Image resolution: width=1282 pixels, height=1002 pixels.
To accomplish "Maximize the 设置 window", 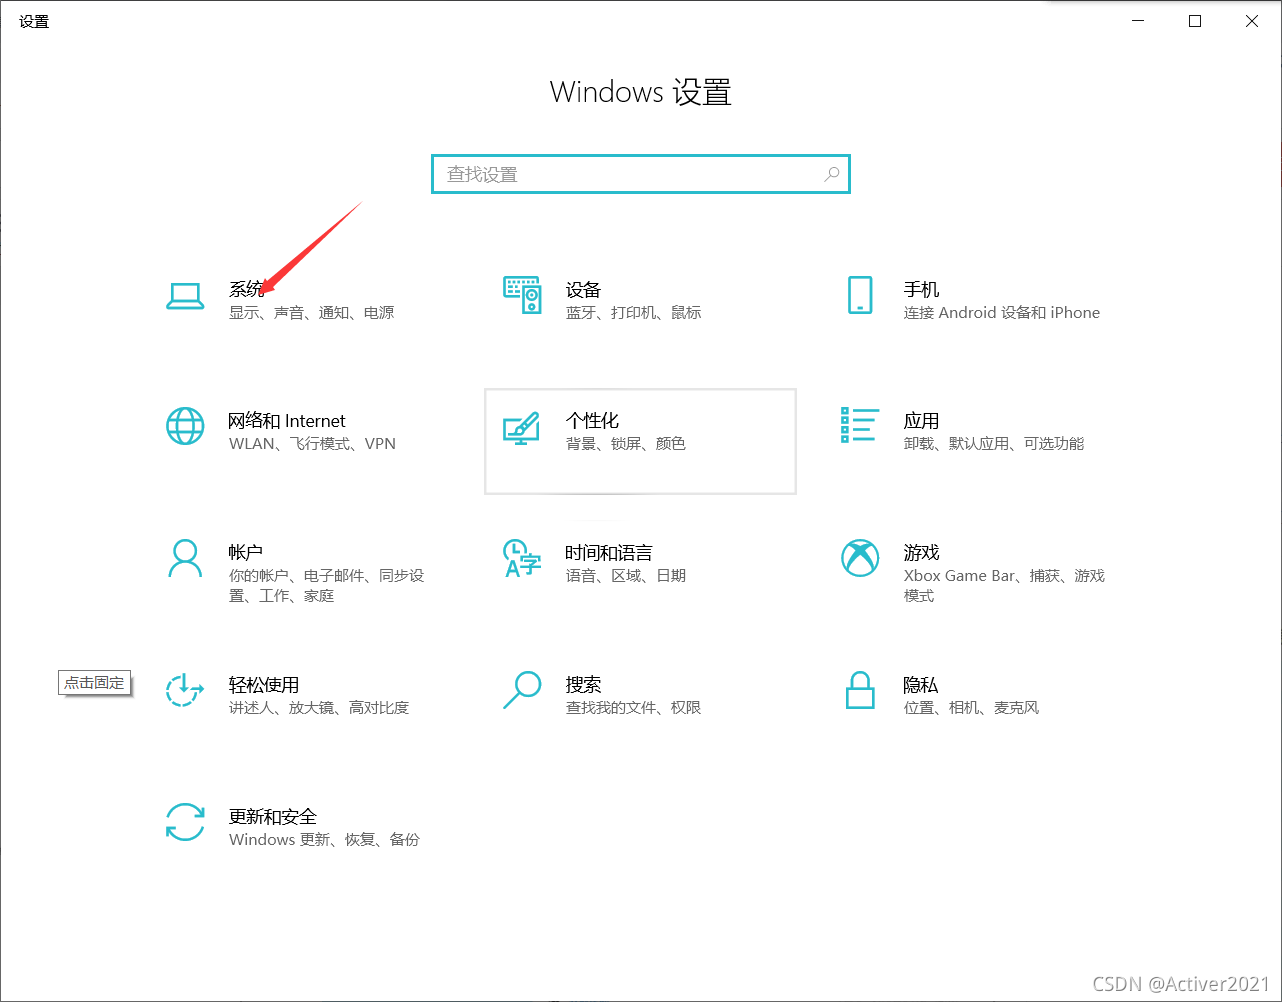I will point(1195,21).
